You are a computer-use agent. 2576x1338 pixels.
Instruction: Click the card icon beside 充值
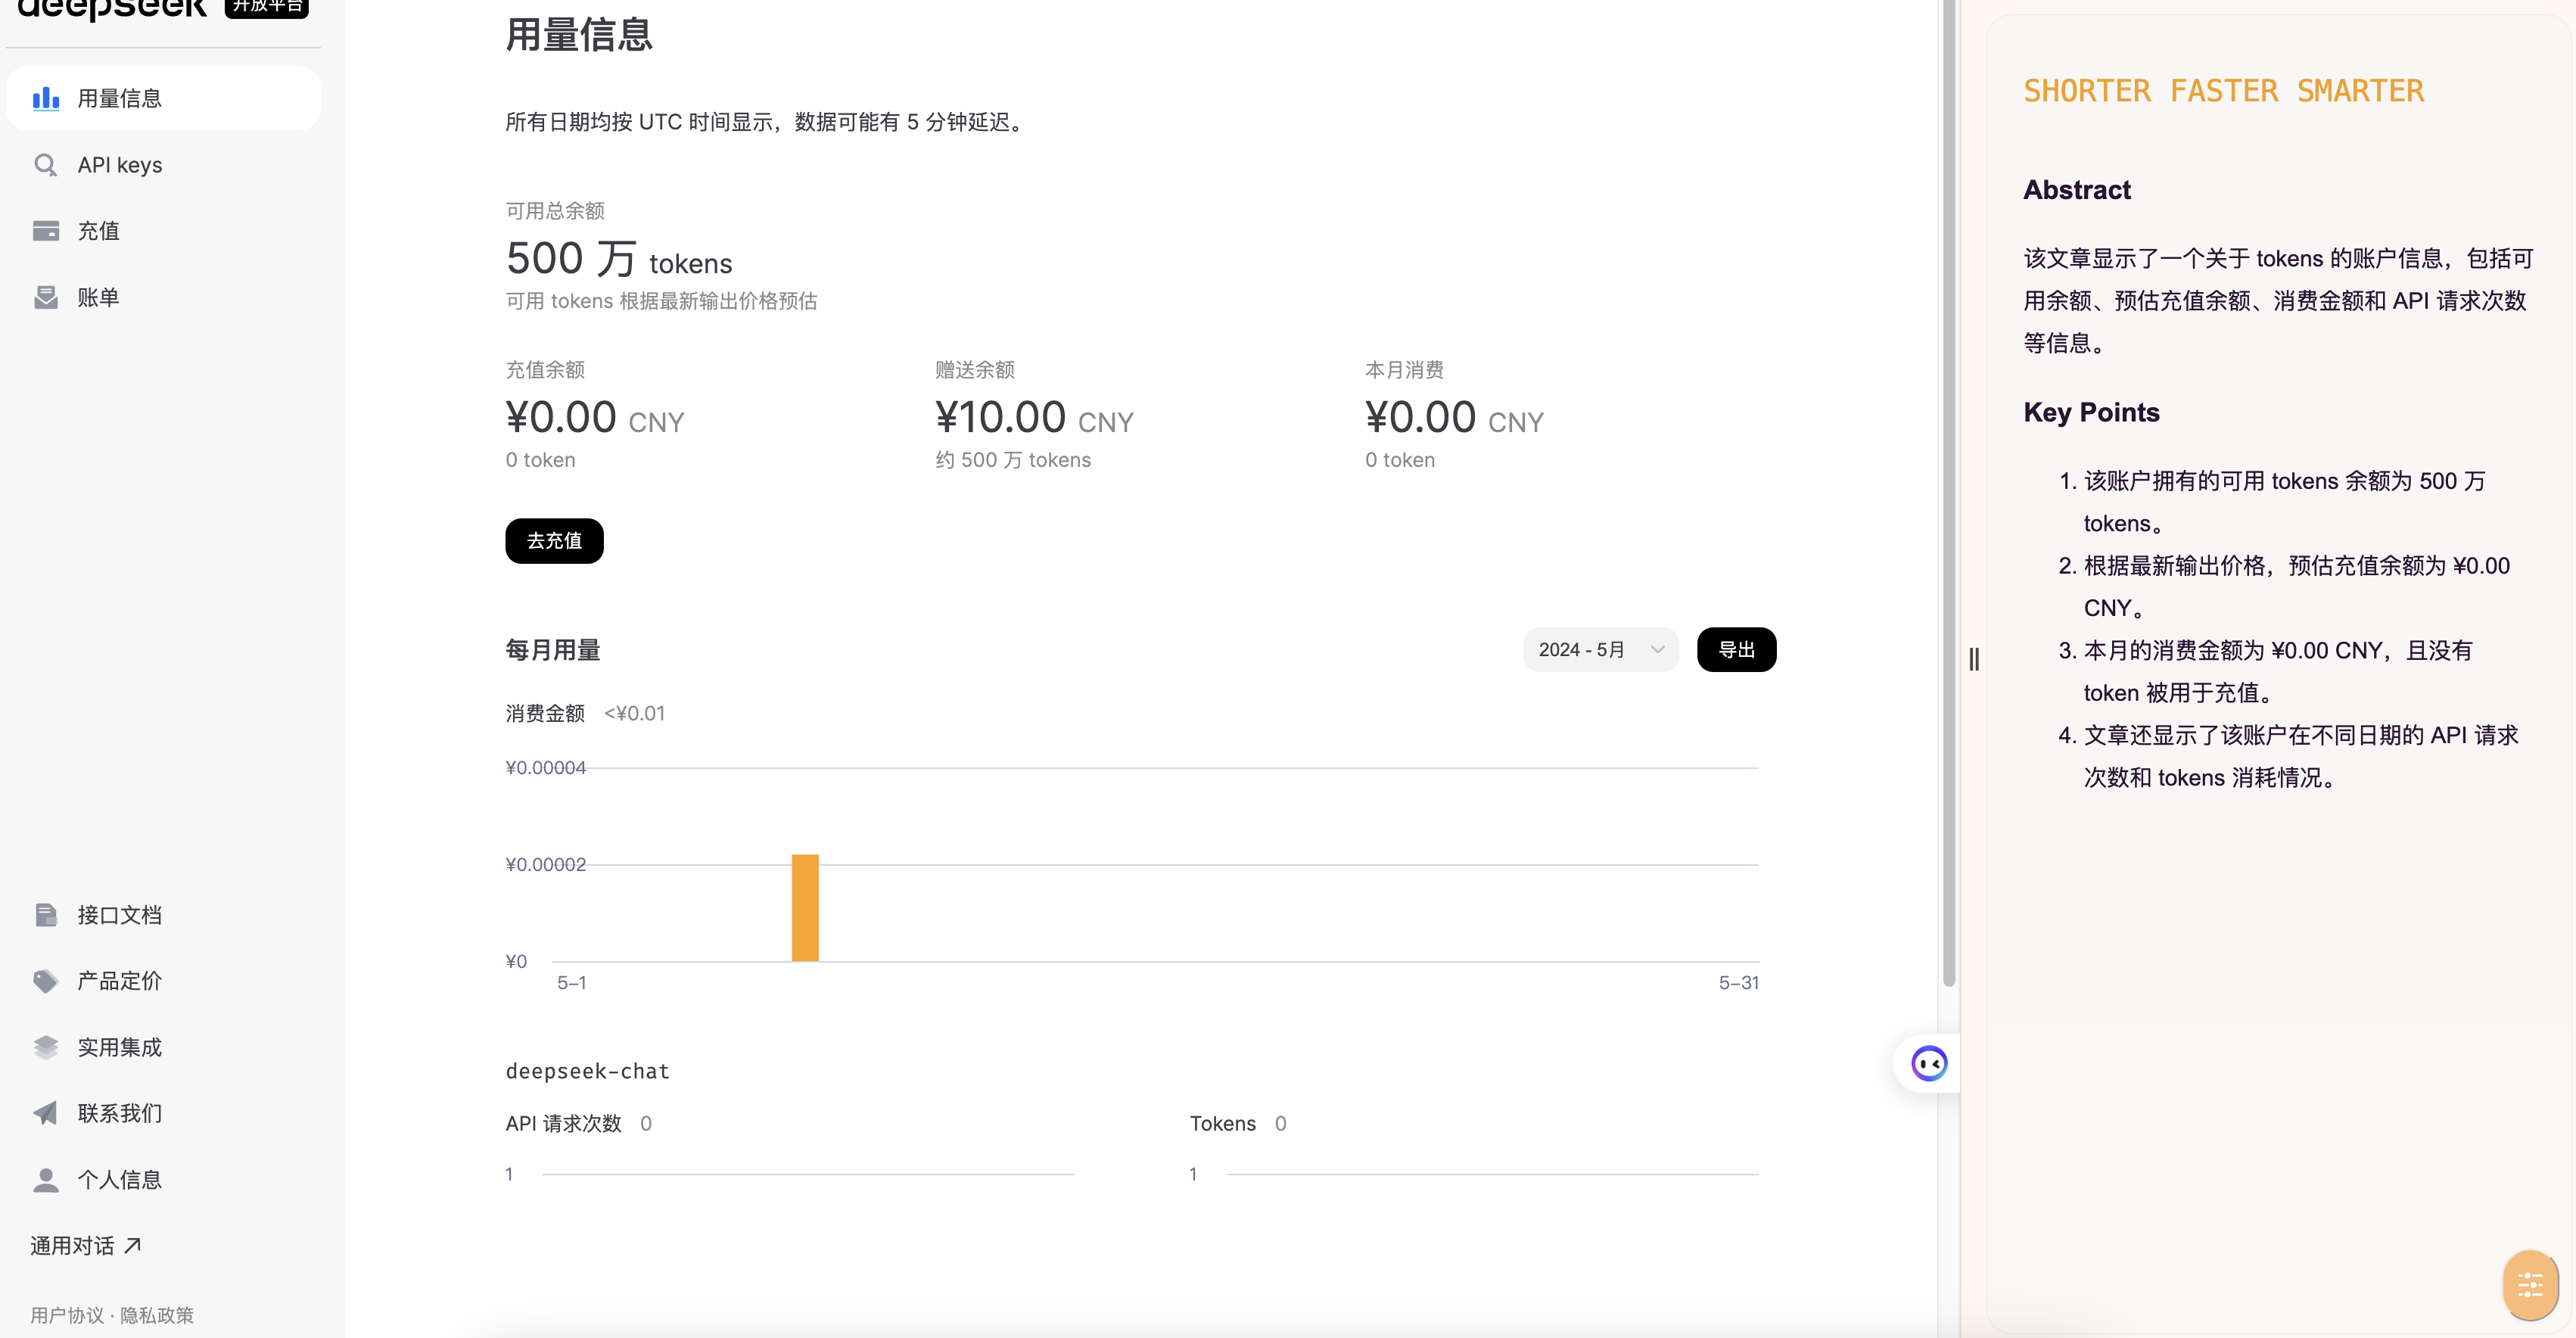[46, 231]
